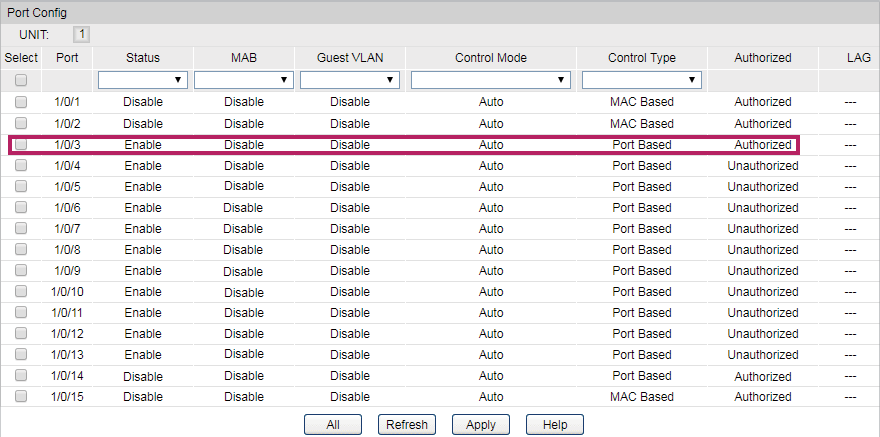This screenshot has width=880, height=437.
Task: Select UNIT 1 tab
Action: coord(82,35)
